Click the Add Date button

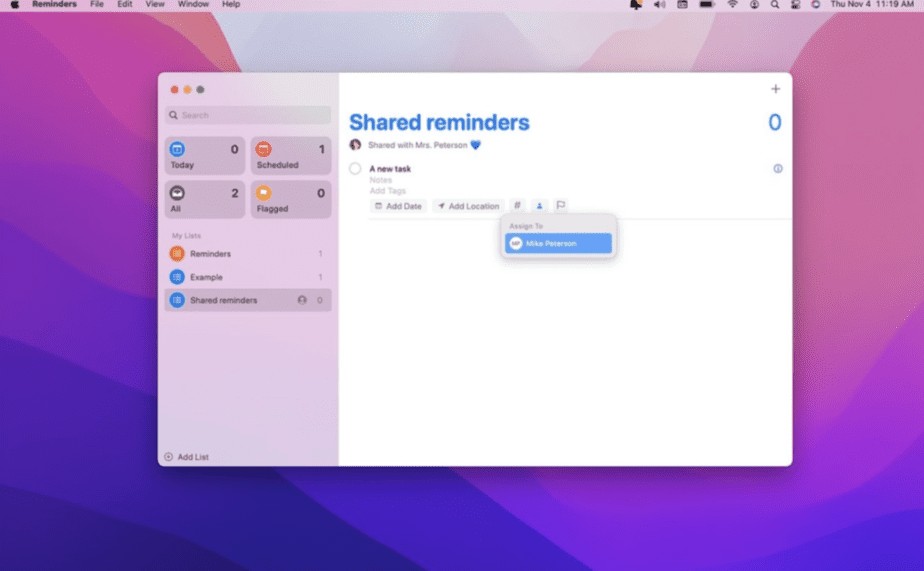(x=399, y=206)
